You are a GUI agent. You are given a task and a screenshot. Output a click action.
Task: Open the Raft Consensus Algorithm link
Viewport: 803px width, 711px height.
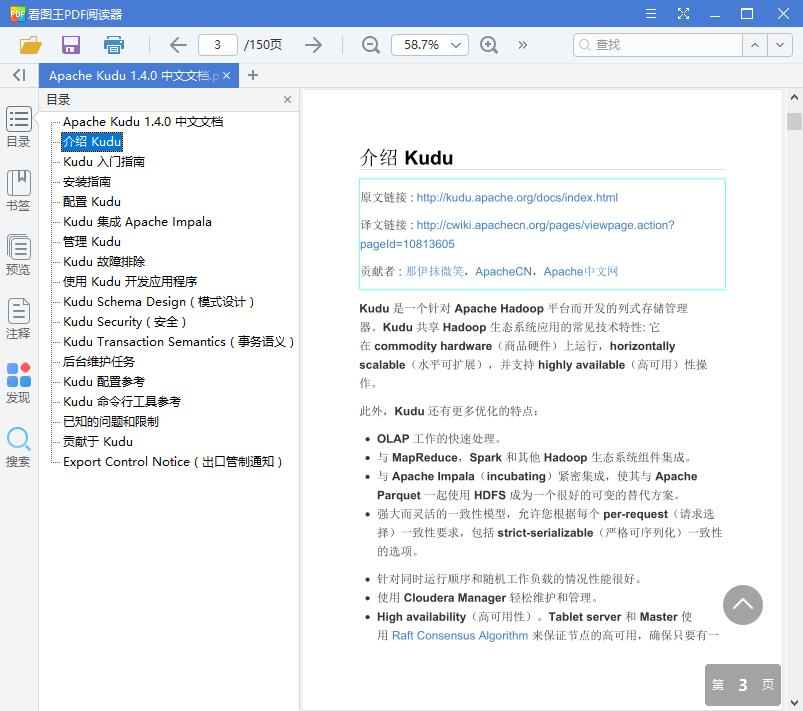pyautogui.click(x=460, y=636)
